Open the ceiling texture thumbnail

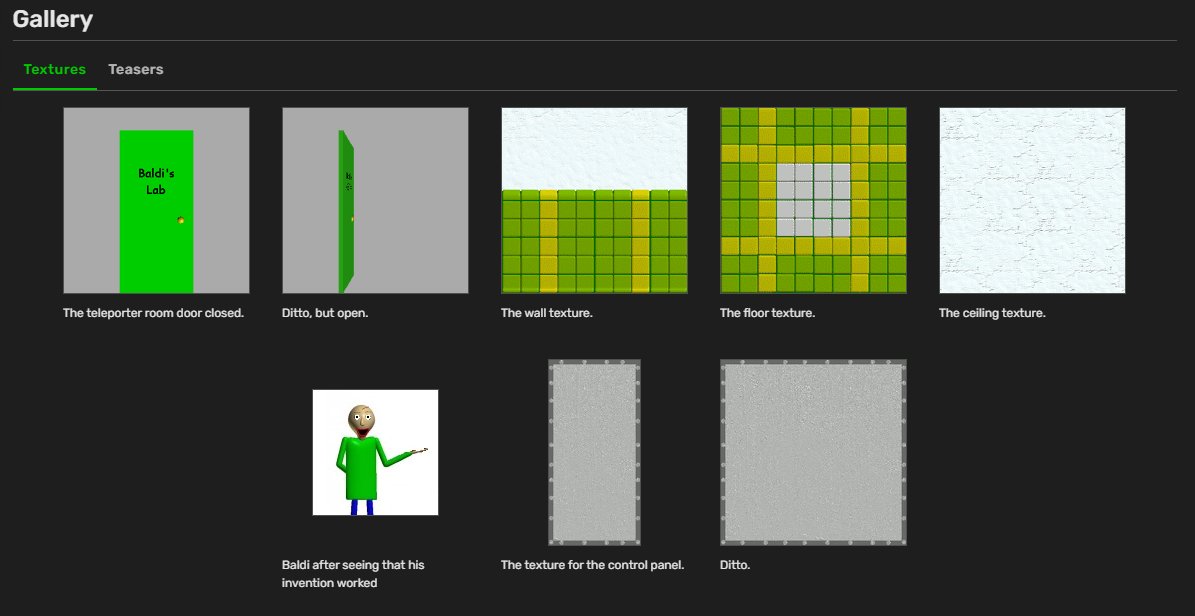(1032, 201)
